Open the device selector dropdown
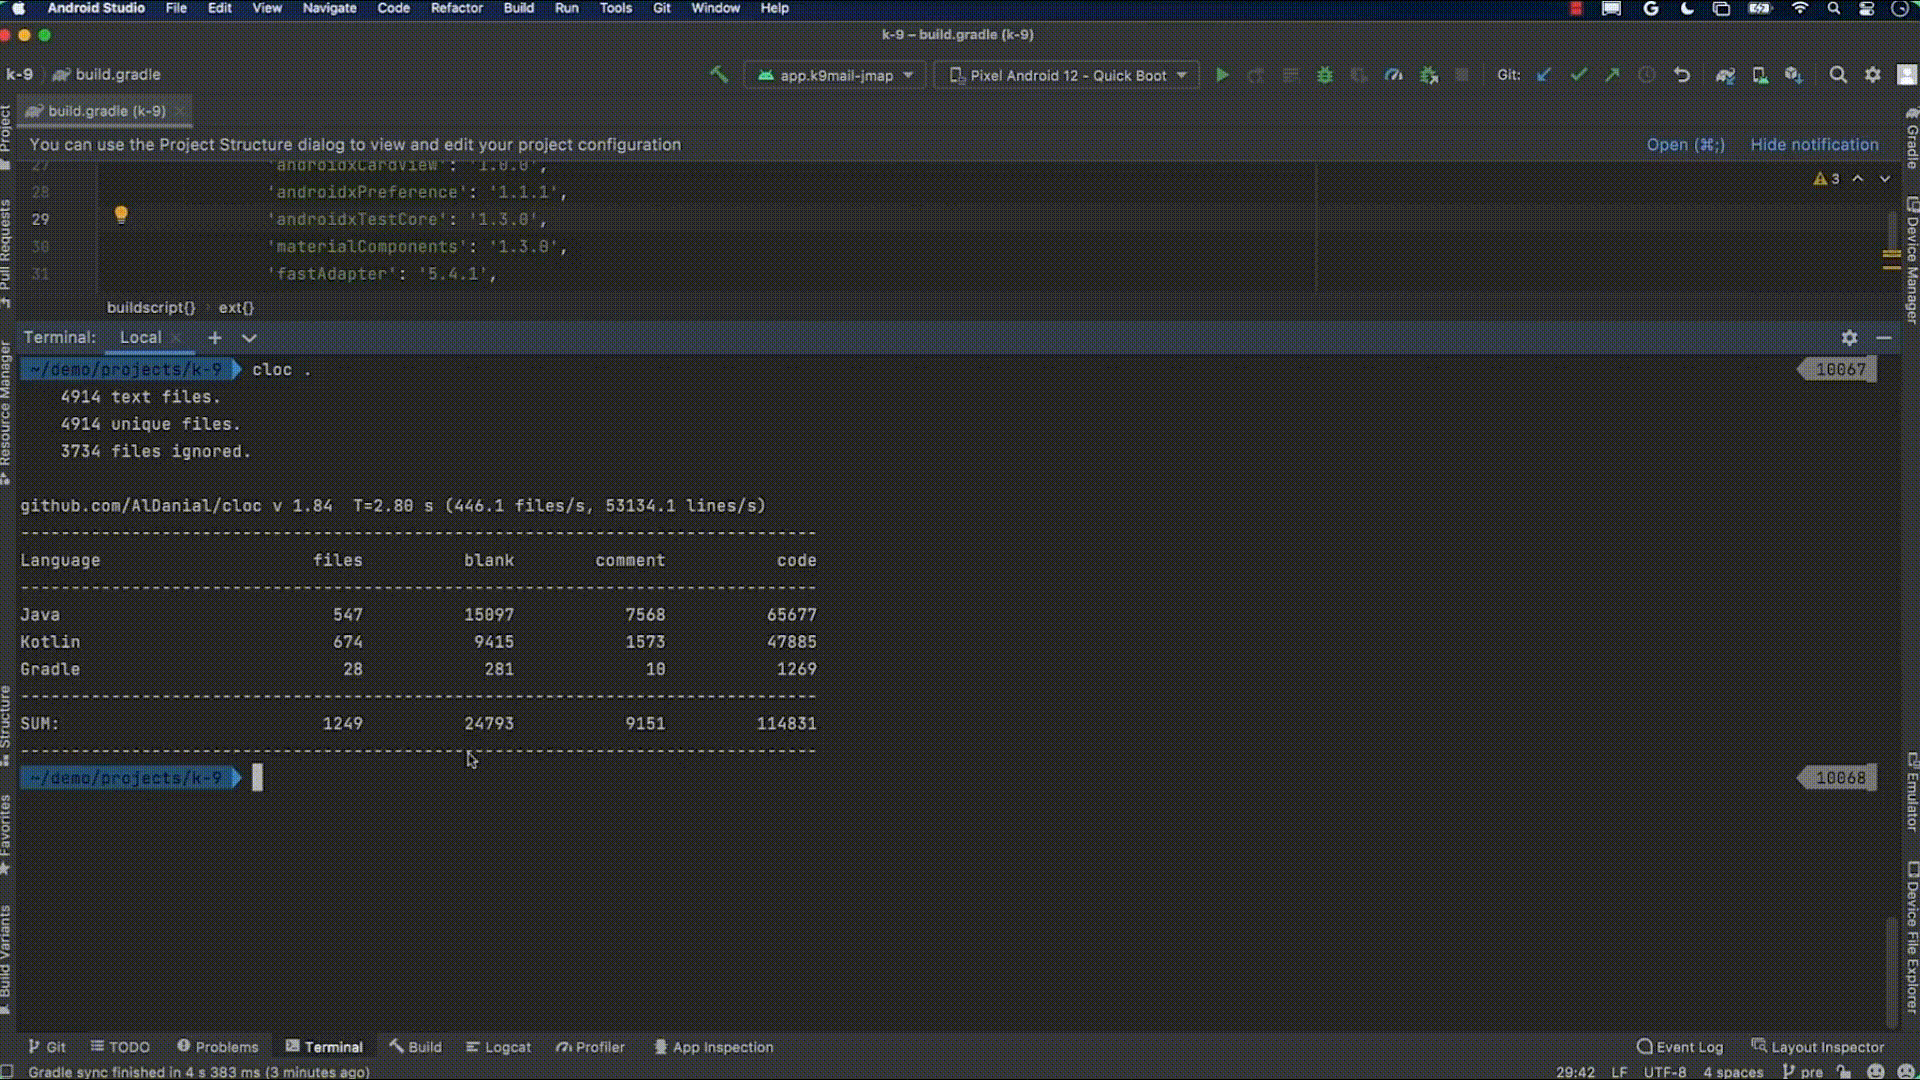The width and height of the screenshot is (1920, 1080). pyautogui.click(x=1065, y=74)
